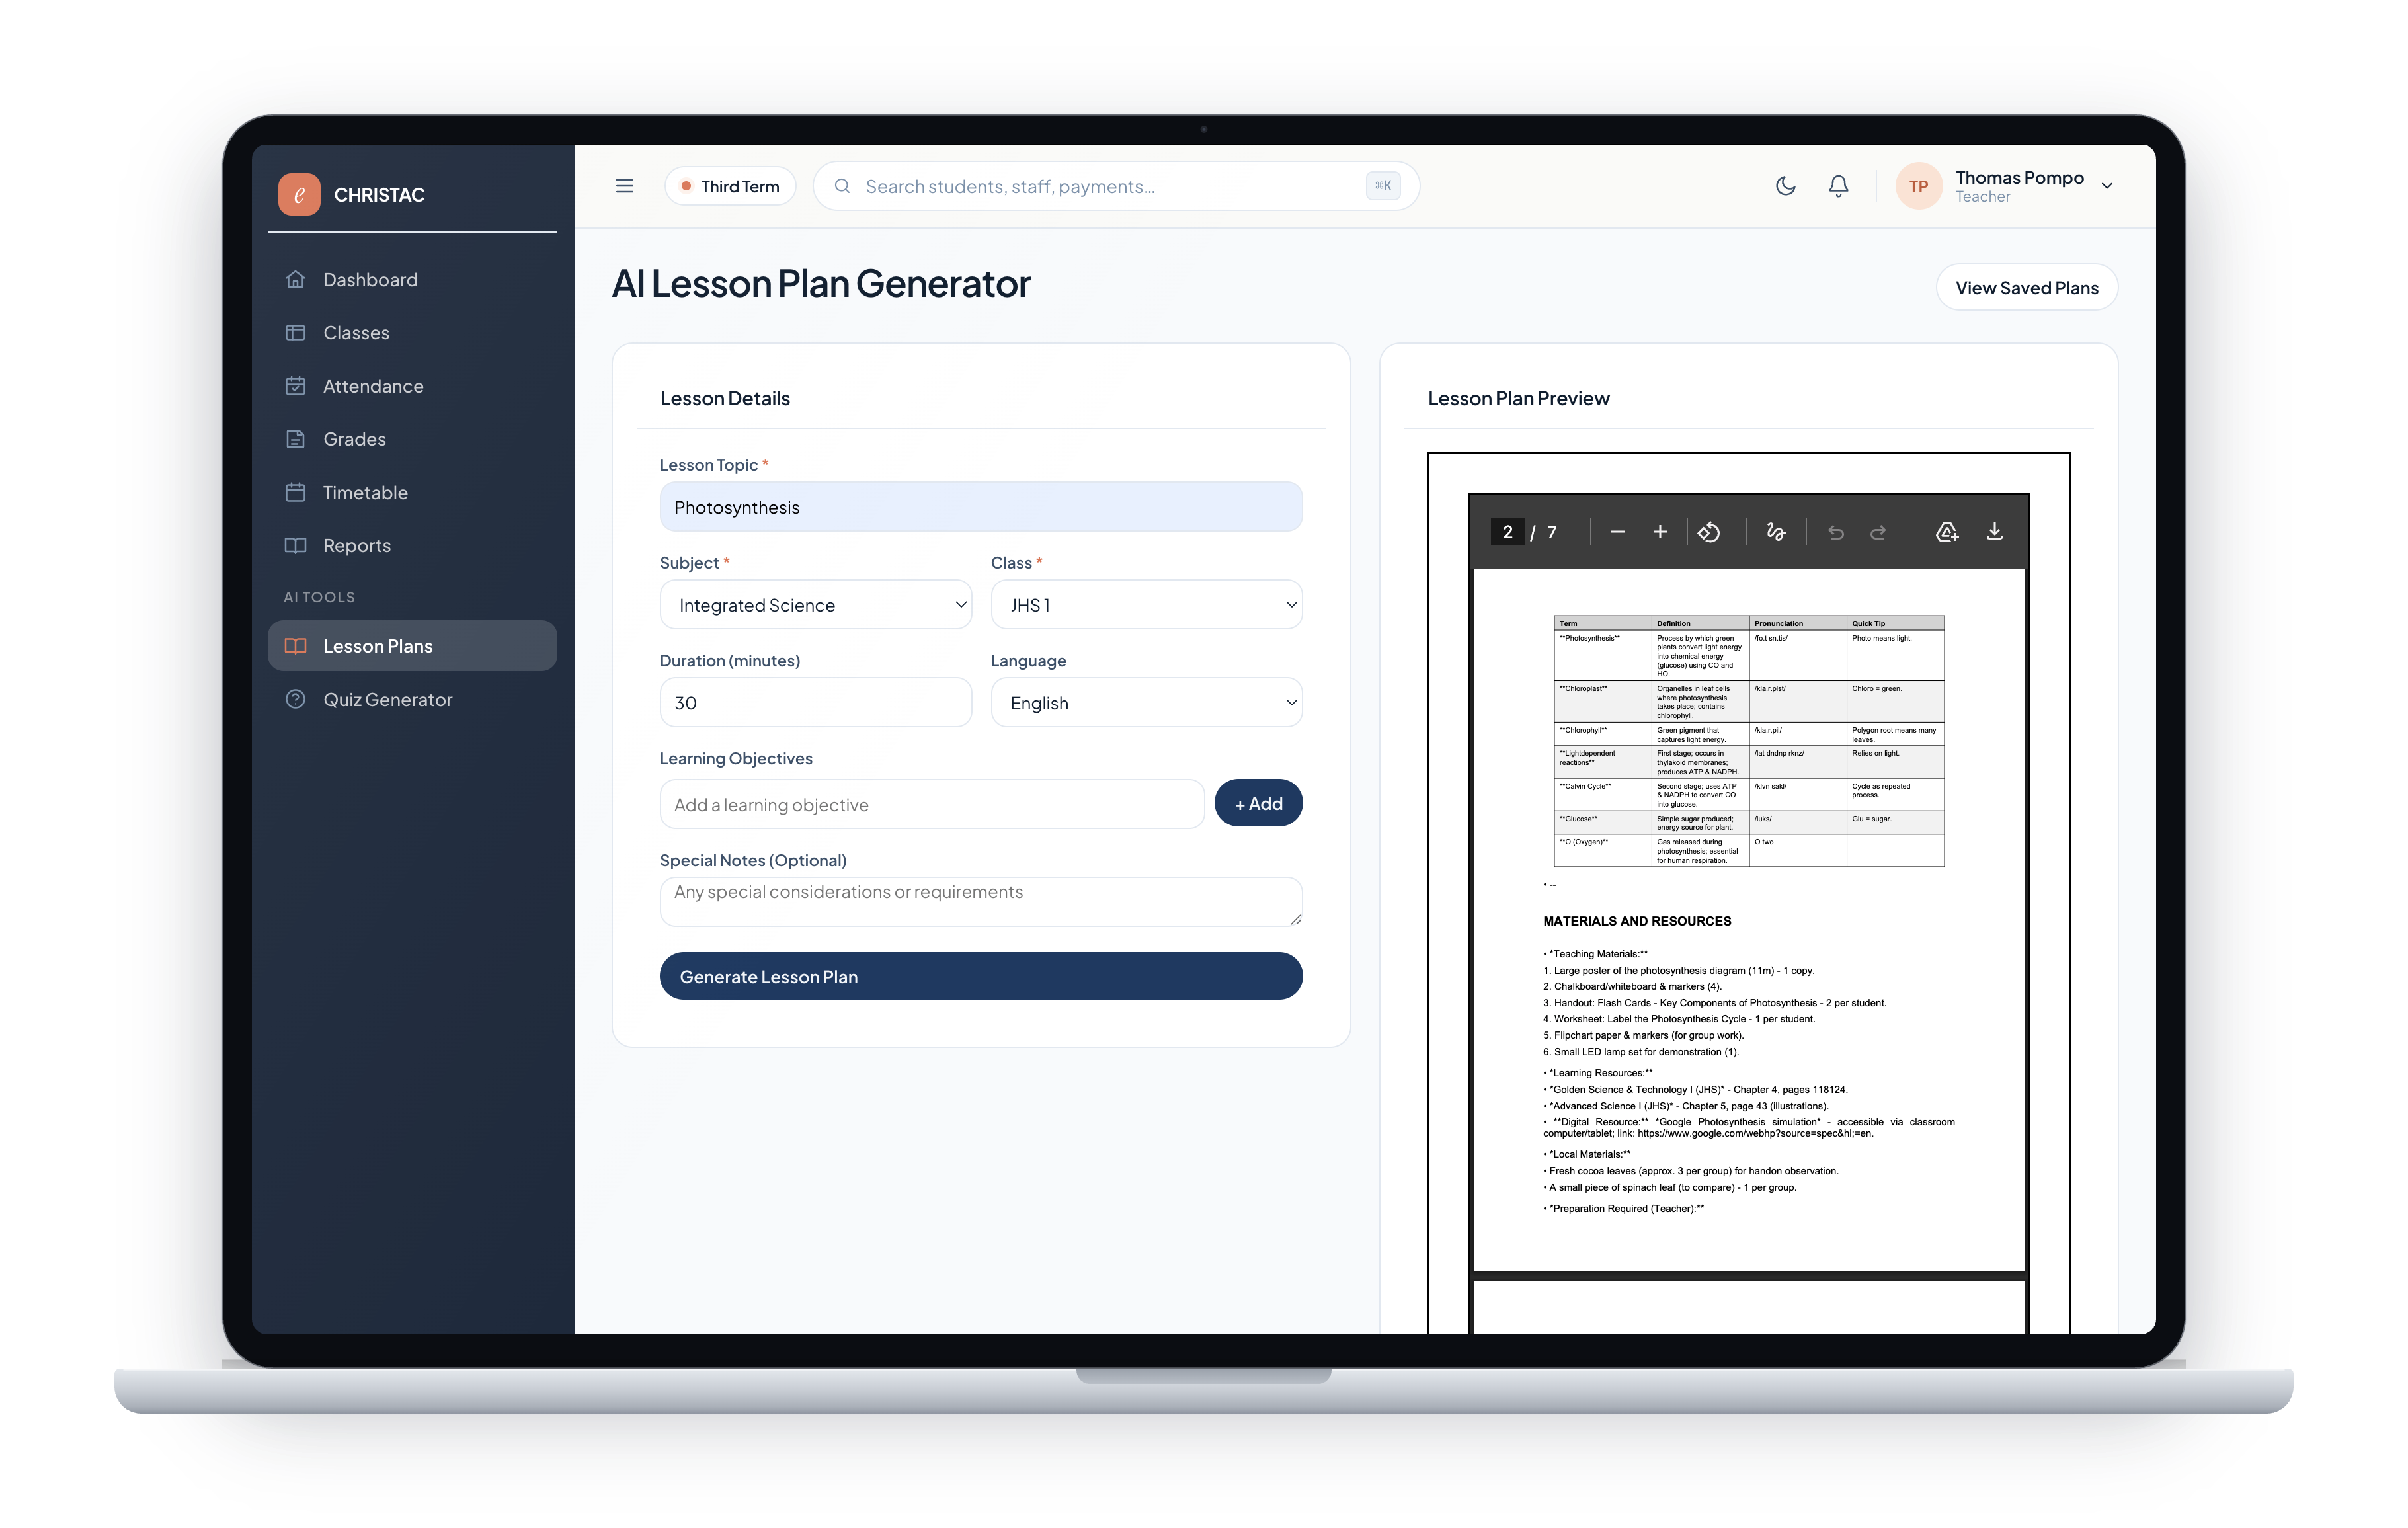Viewport: 2408px width, 1528px height.
Task: Click the save to Drive icon
Action: (x=1946, y=532)
